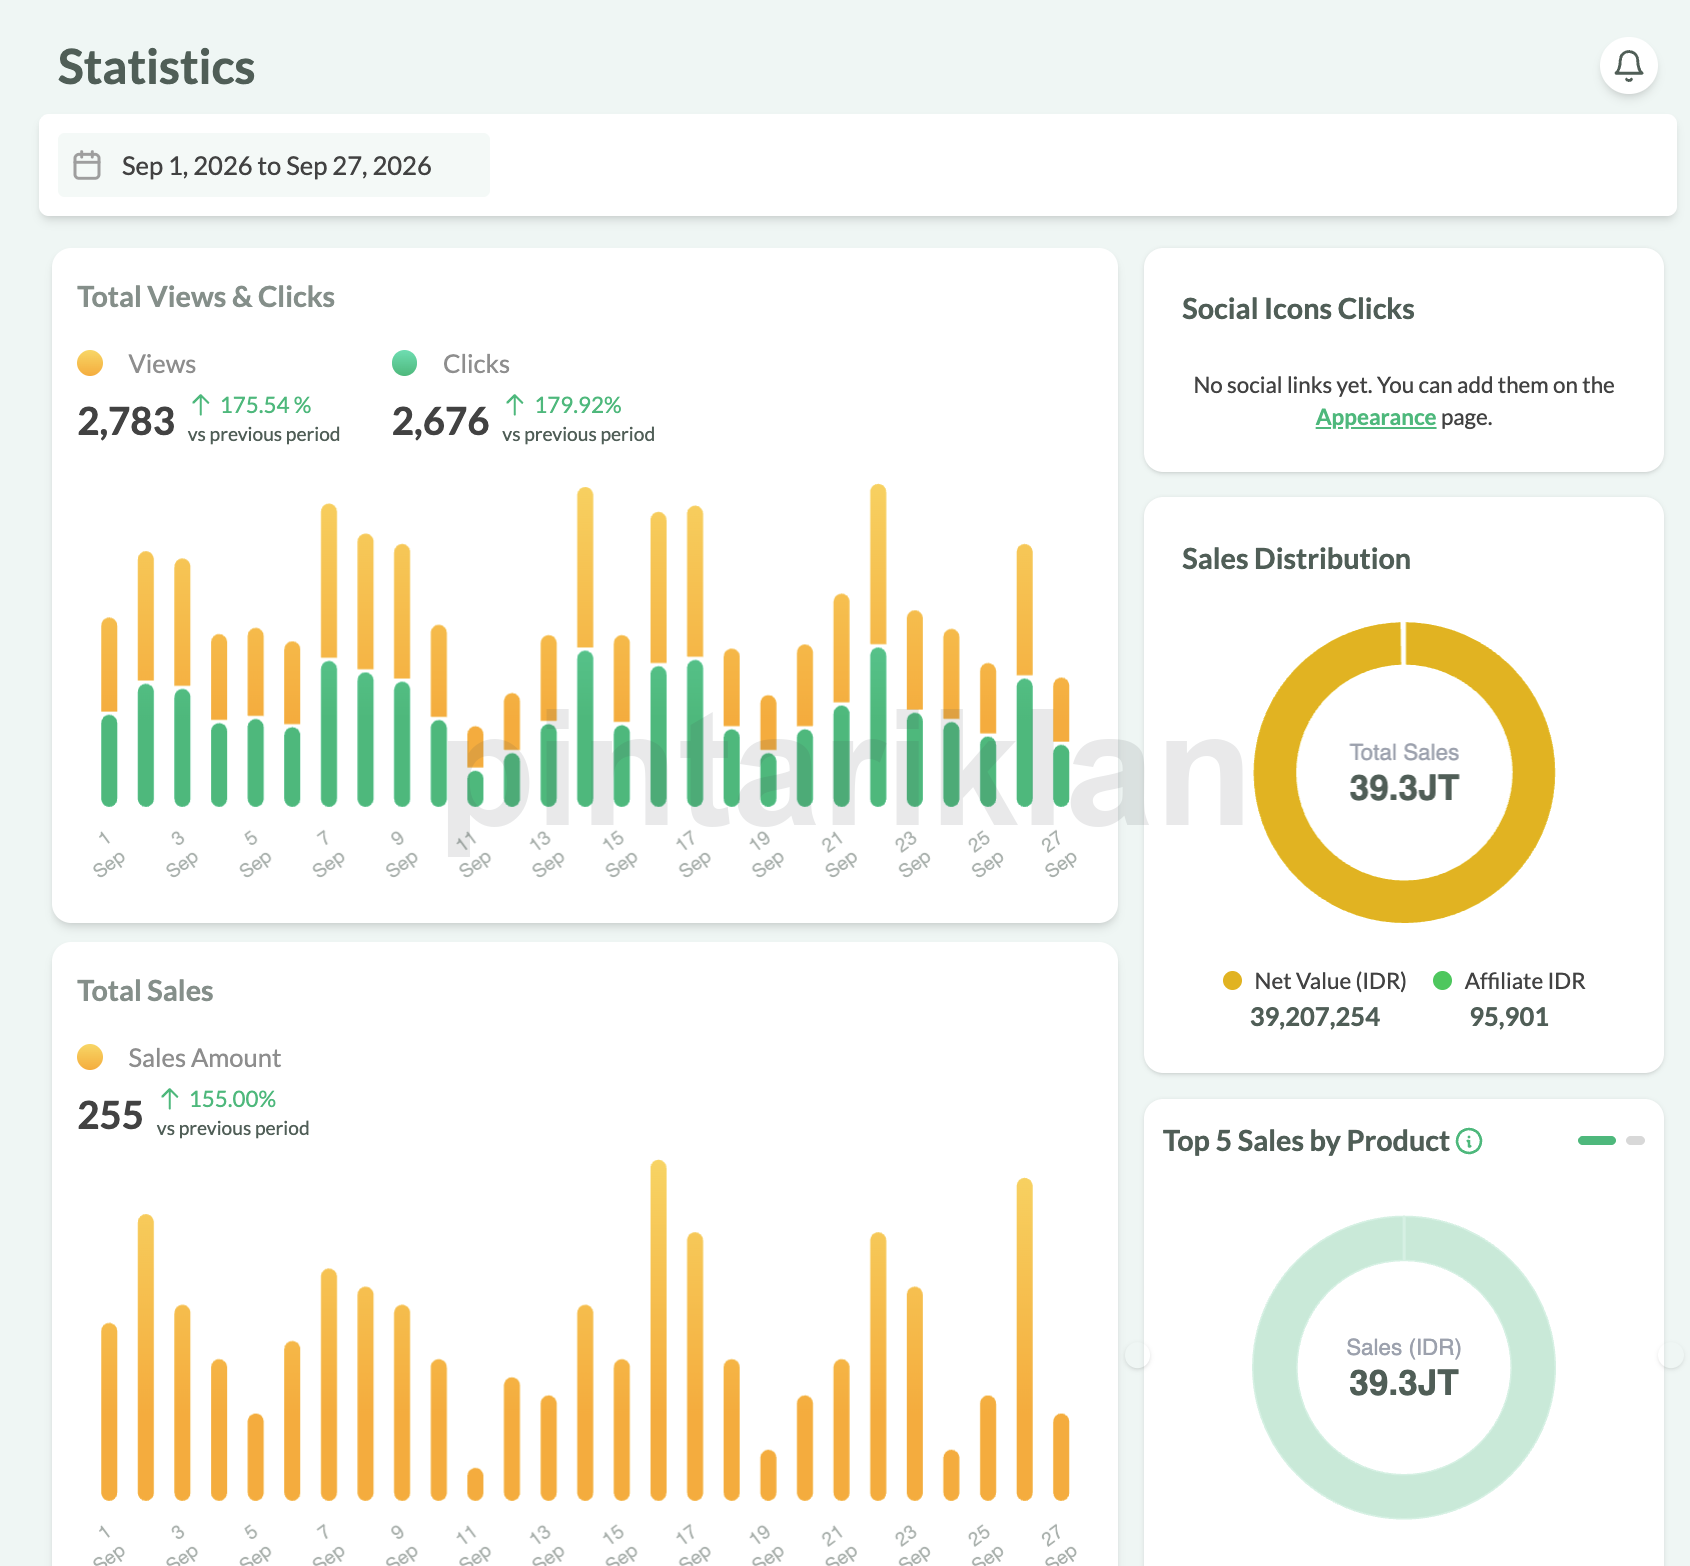The height and width of the screenshot is (1566, 1690).
Task: Click the Total Sales 39.3JT donut center
Action: click(1404, 773)
